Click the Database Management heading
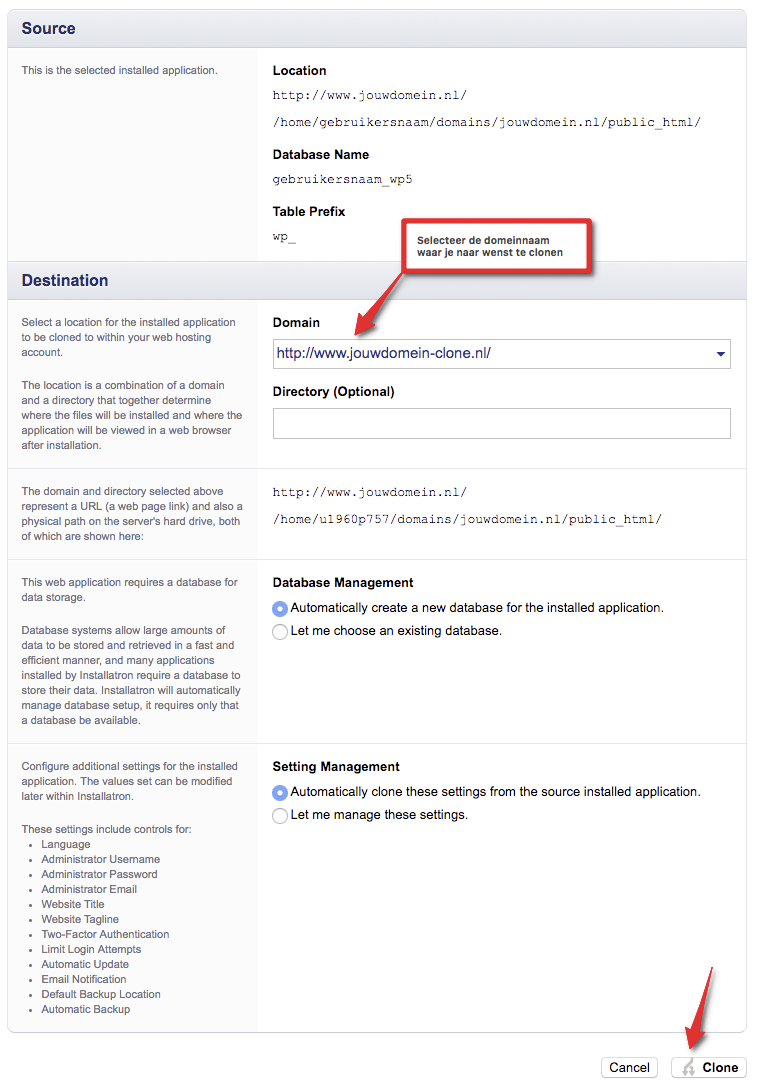This screenshot has width=760, height=1091. click(x=343, y=583)
